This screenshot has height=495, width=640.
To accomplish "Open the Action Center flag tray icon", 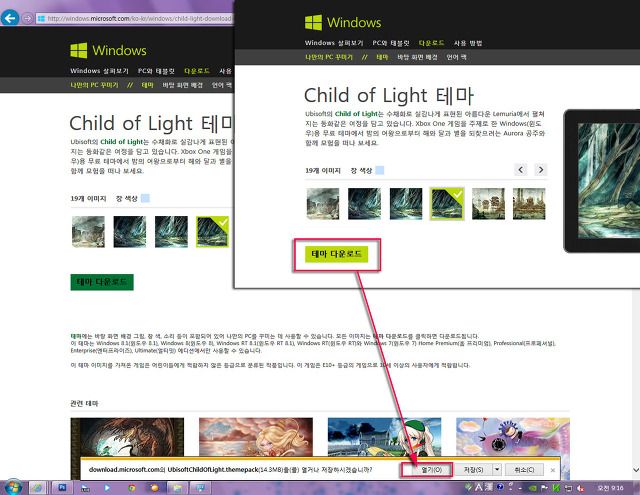I will (544, 488).
